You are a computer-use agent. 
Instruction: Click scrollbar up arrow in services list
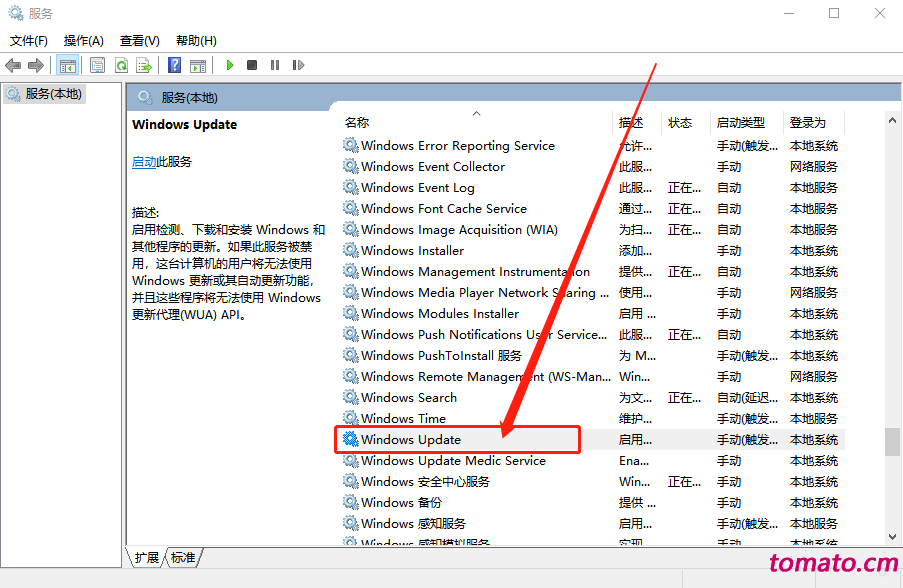pyautogui.click(x=892, y=120)
